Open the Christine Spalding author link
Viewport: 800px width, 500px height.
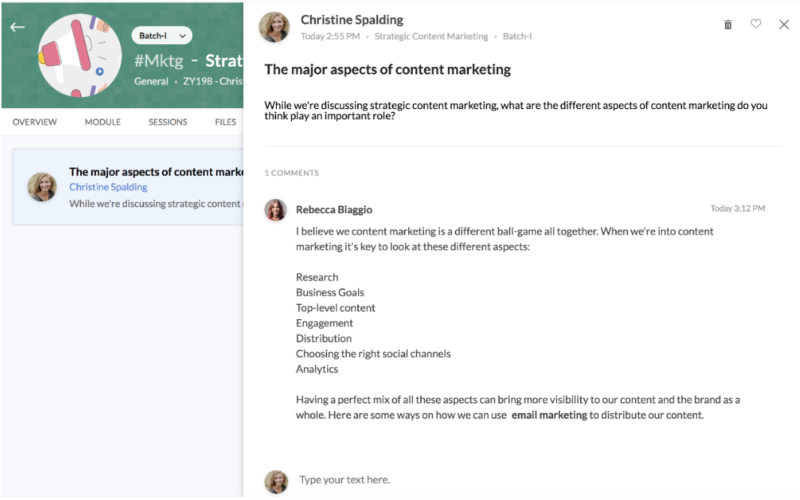click(108, 187)
